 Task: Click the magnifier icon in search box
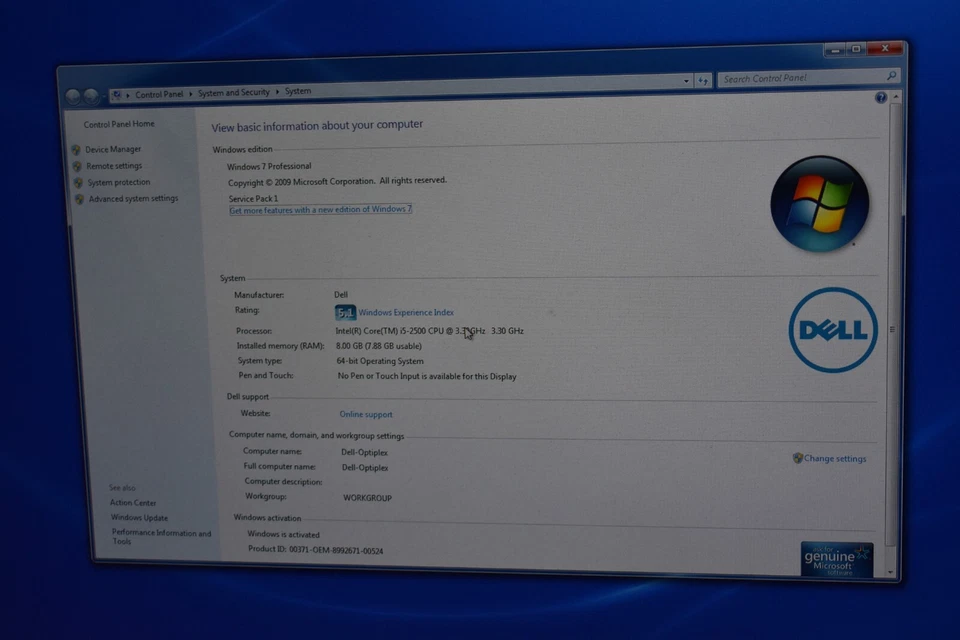pyautogui.click(x=891, y=76)
